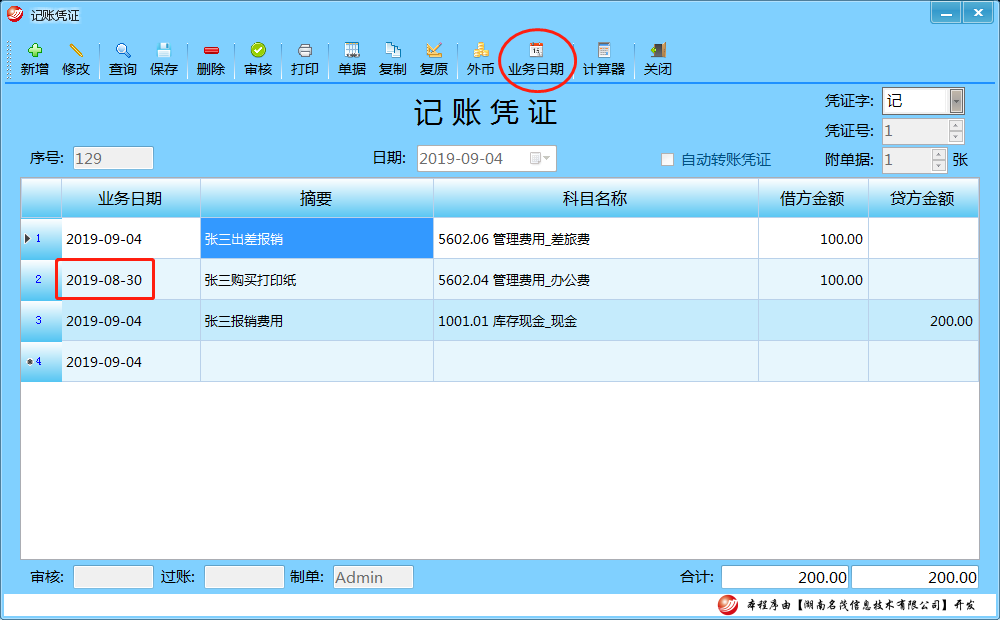This screenshot has width=1000, height=620.
Task: Close the 记账凭证 window with X
Action: [x=977, y=13]
